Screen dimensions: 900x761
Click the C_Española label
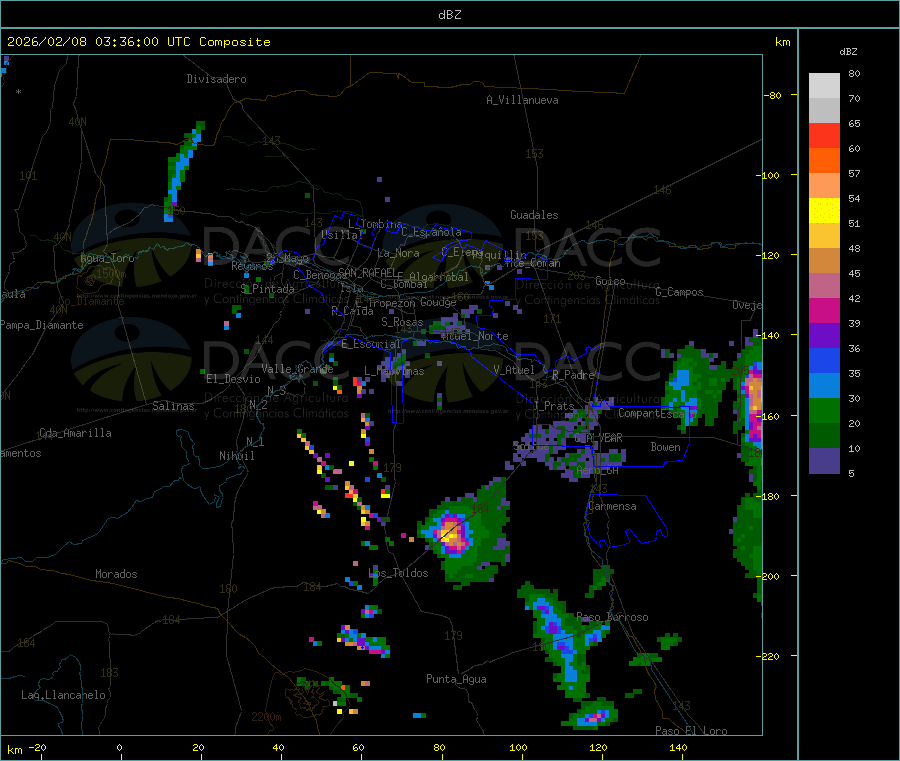(432, 232)
